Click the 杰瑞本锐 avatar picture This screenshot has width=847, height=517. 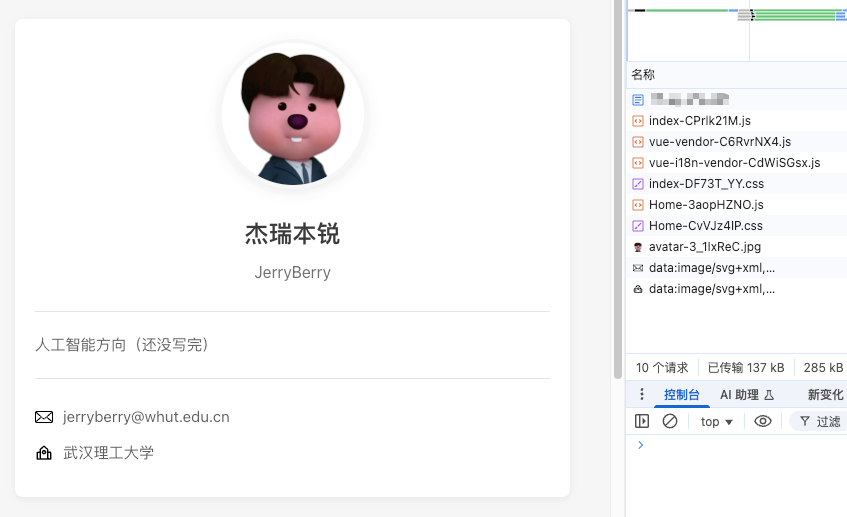(x=293, y=114)
